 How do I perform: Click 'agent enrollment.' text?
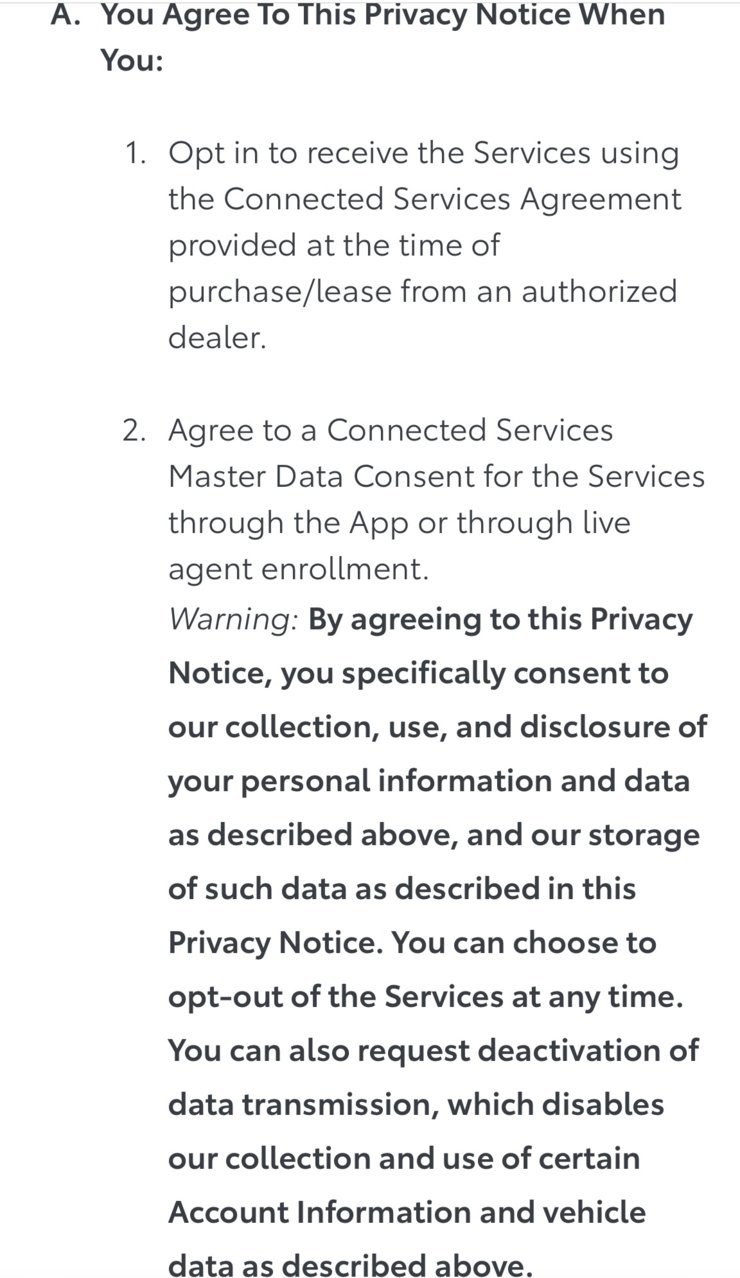coord(298,569)
